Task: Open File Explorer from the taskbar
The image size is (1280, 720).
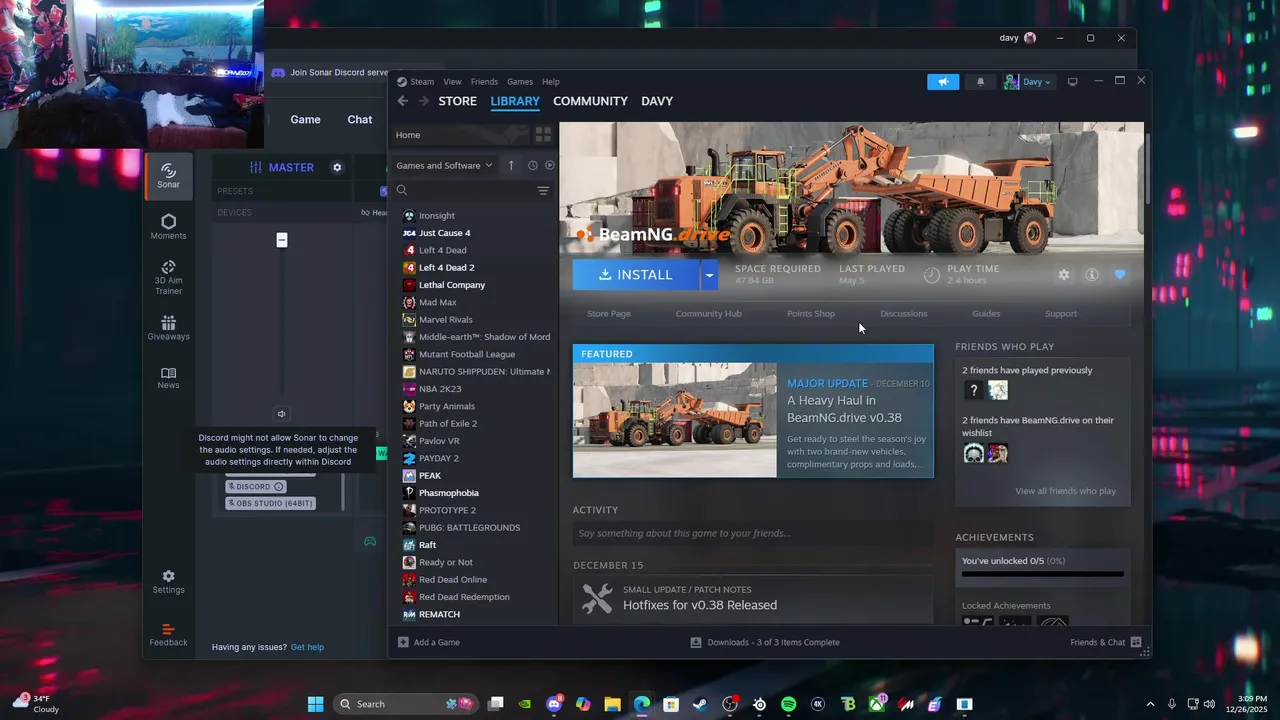Action: (612, 704)
